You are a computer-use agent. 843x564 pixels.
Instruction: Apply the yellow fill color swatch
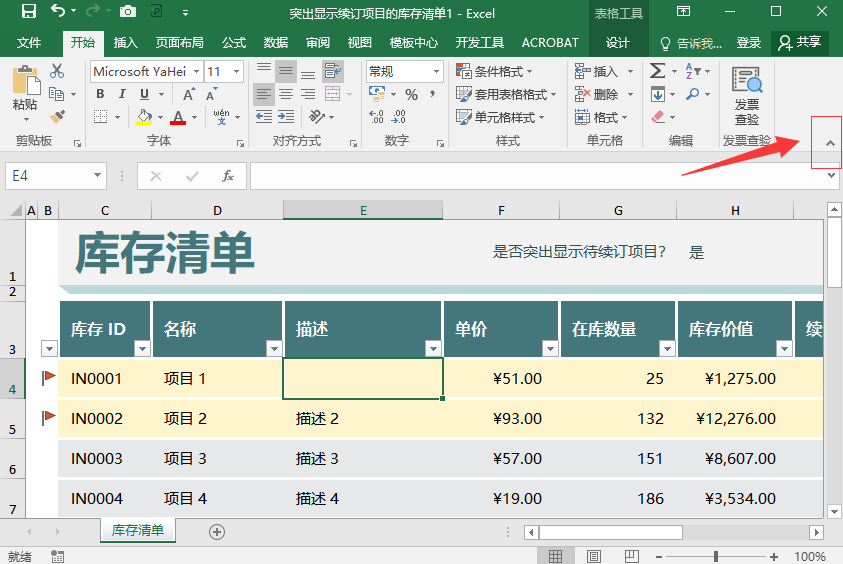click(144, 117)
